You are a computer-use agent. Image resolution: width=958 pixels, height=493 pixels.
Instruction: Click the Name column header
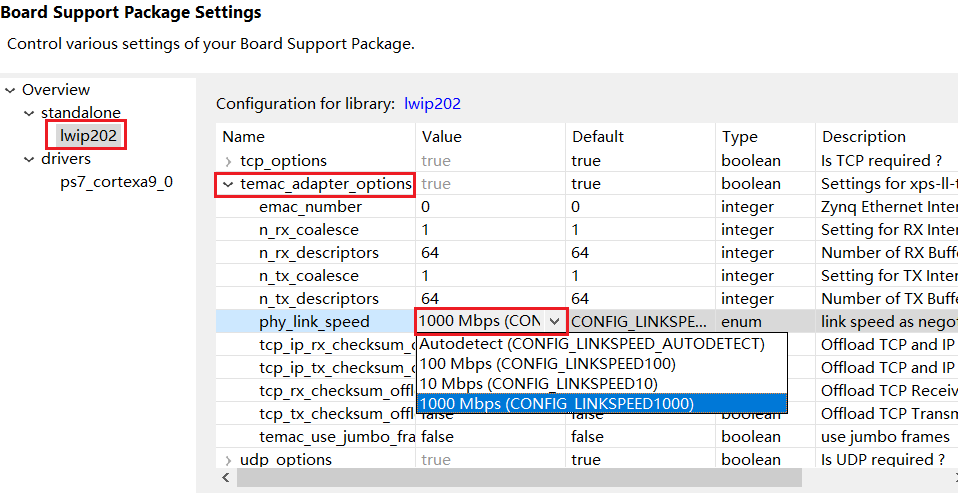[x=243, y=137]
